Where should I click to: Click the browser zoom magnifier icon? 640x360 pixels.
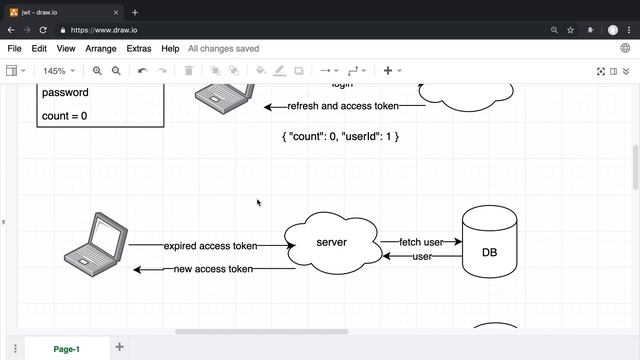click(554, 30)
